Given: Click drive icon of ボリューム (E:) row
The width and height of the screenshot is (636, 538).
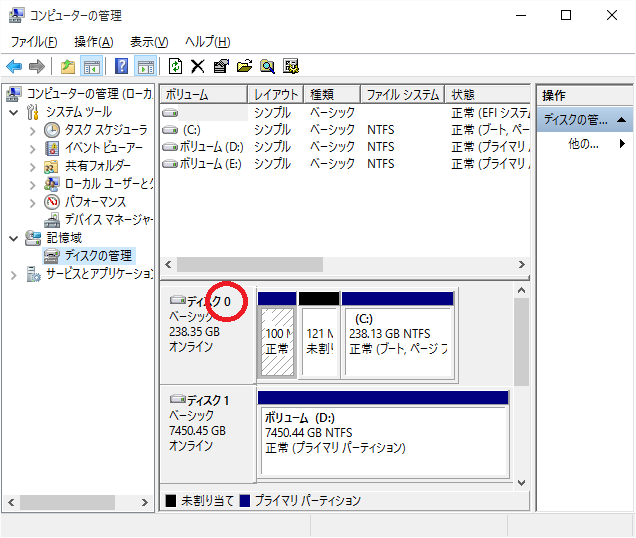Looking at the screenshot, I should pyautogui.click(x=170, y=164).
